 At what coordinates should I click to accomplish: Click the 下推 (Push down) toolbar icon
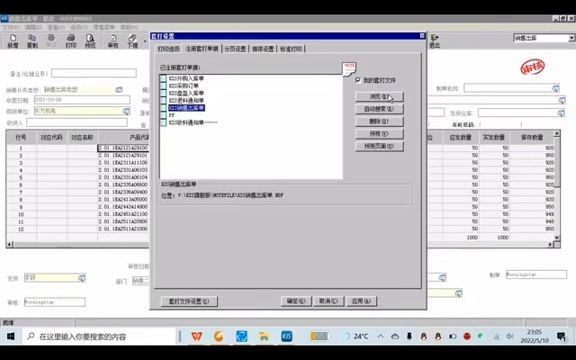click(133, 41)
